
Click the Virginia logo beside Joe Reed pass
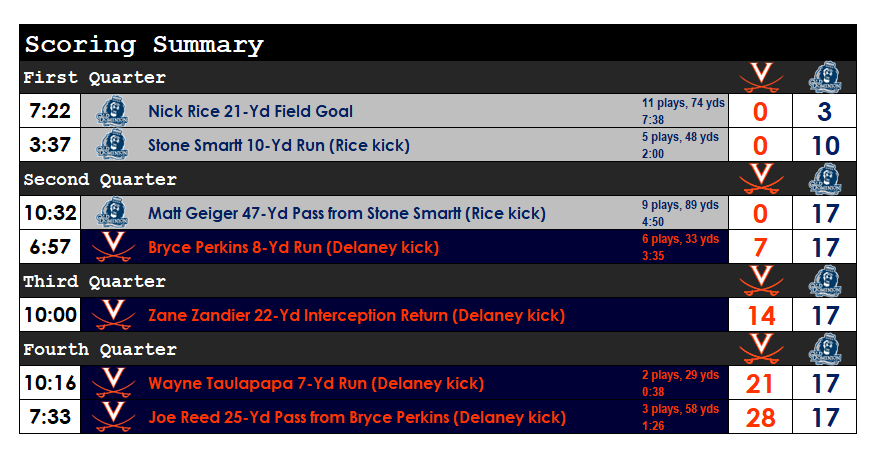pos(113,417)
